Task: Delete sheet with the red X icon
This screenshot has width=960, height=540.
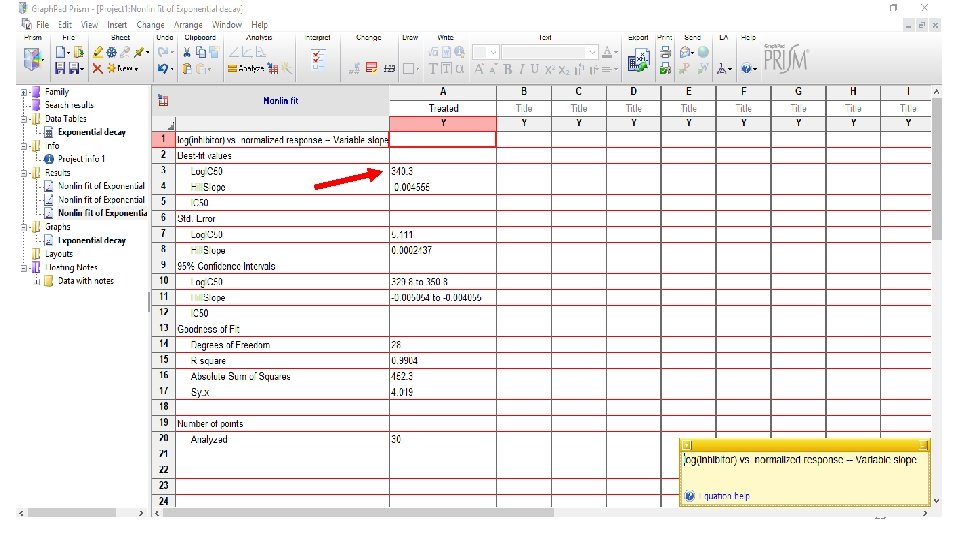Action: (x=97, y=68)
